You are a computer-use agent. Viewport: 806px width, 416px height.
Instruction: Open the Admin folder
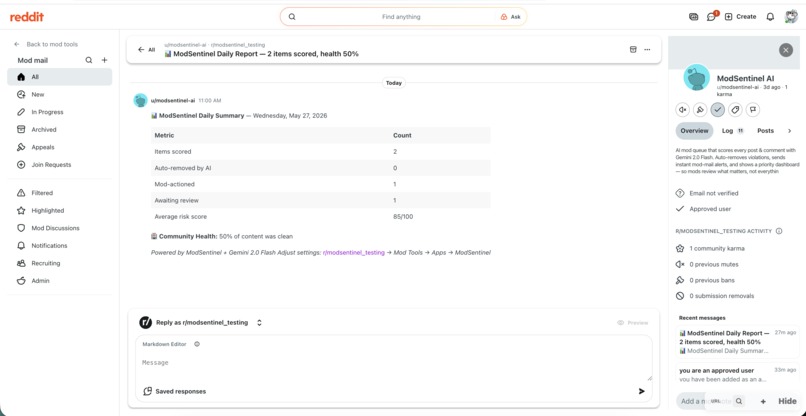[60, 281]
